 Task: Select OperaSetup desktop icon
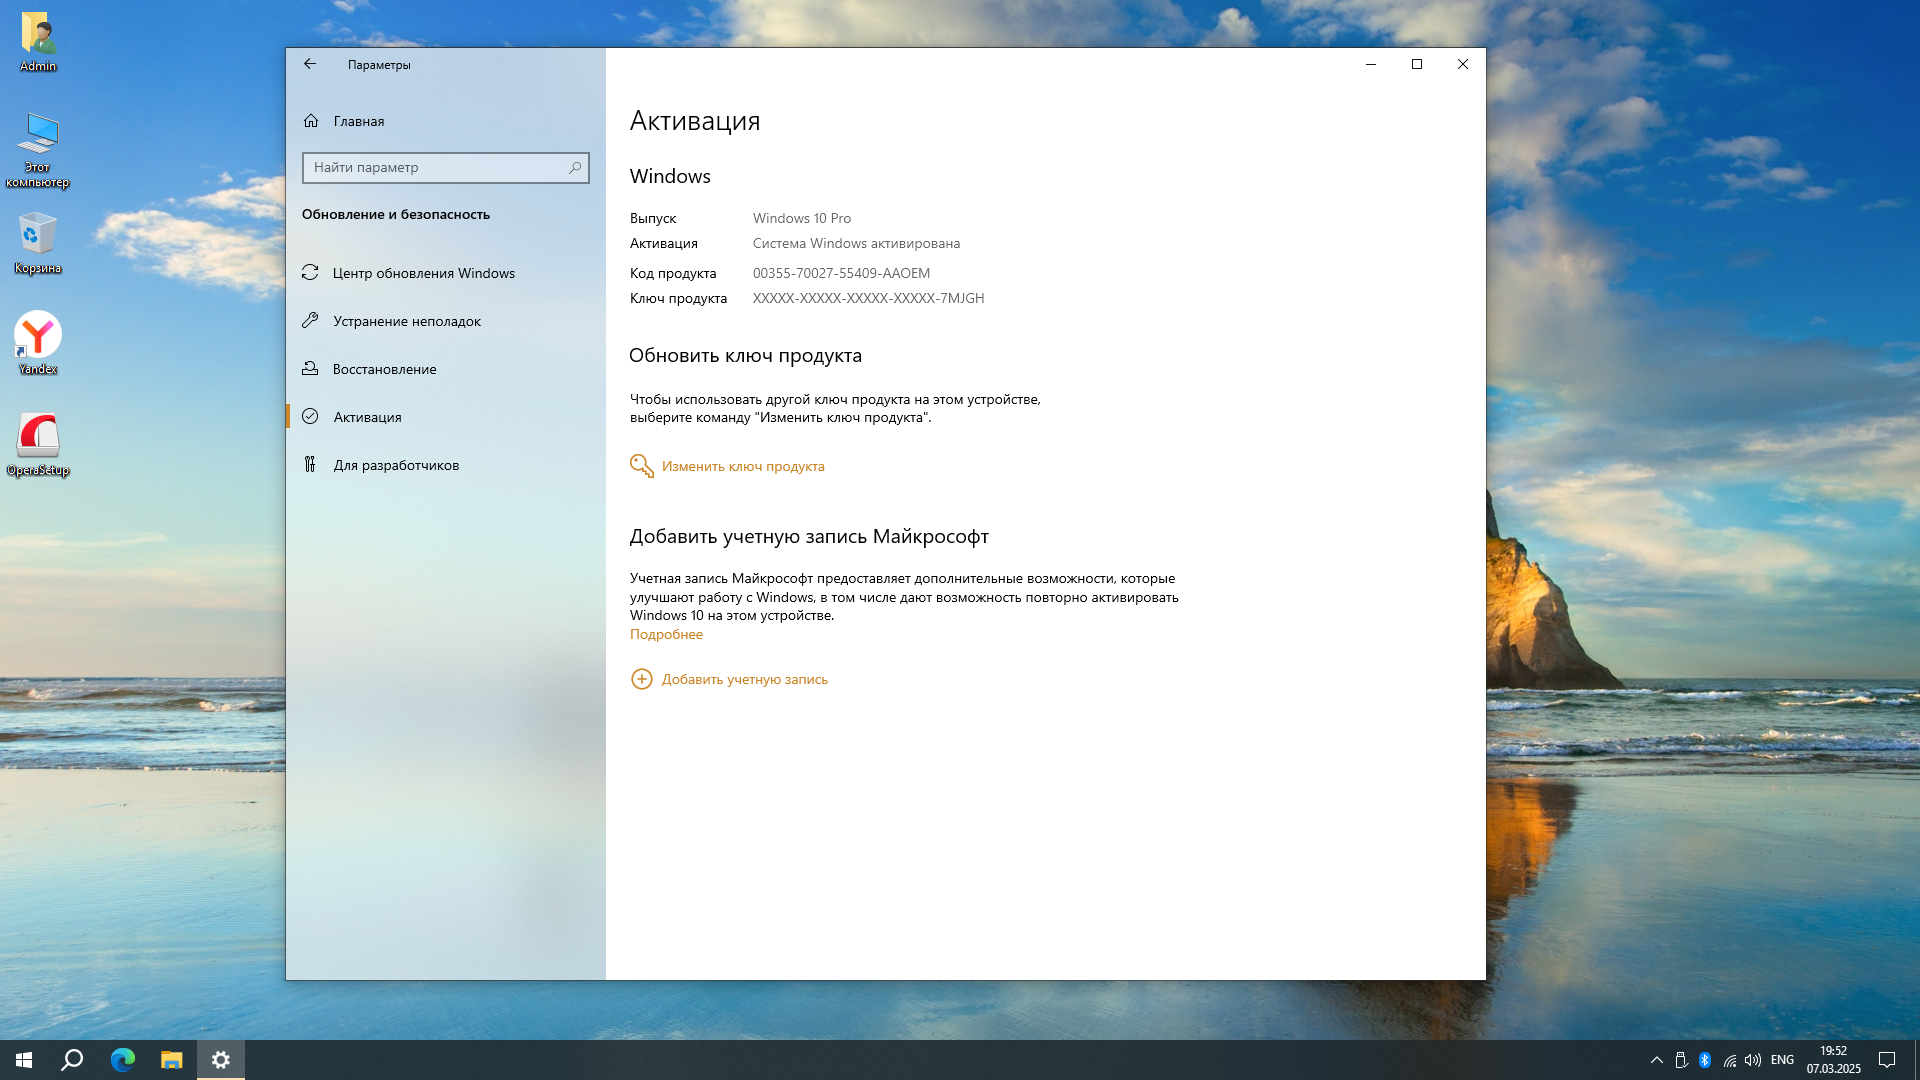pos(38,438)
